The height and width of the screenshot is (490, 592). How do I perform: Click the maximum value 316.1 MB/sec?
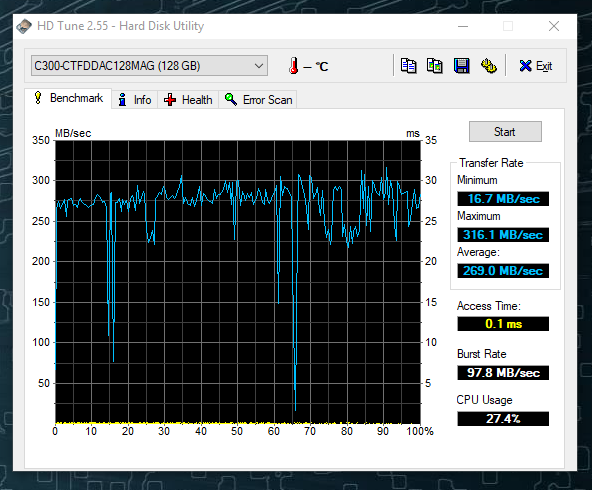503,235
